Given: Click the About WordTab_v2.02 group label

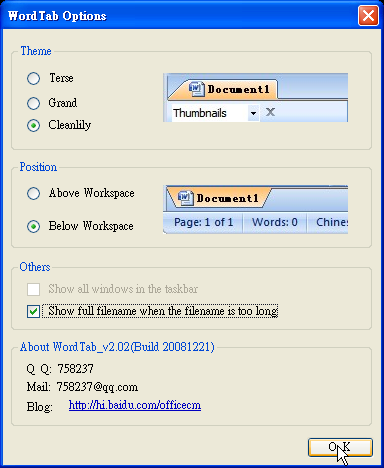Looking at the screenshot, I should (117, 347).
